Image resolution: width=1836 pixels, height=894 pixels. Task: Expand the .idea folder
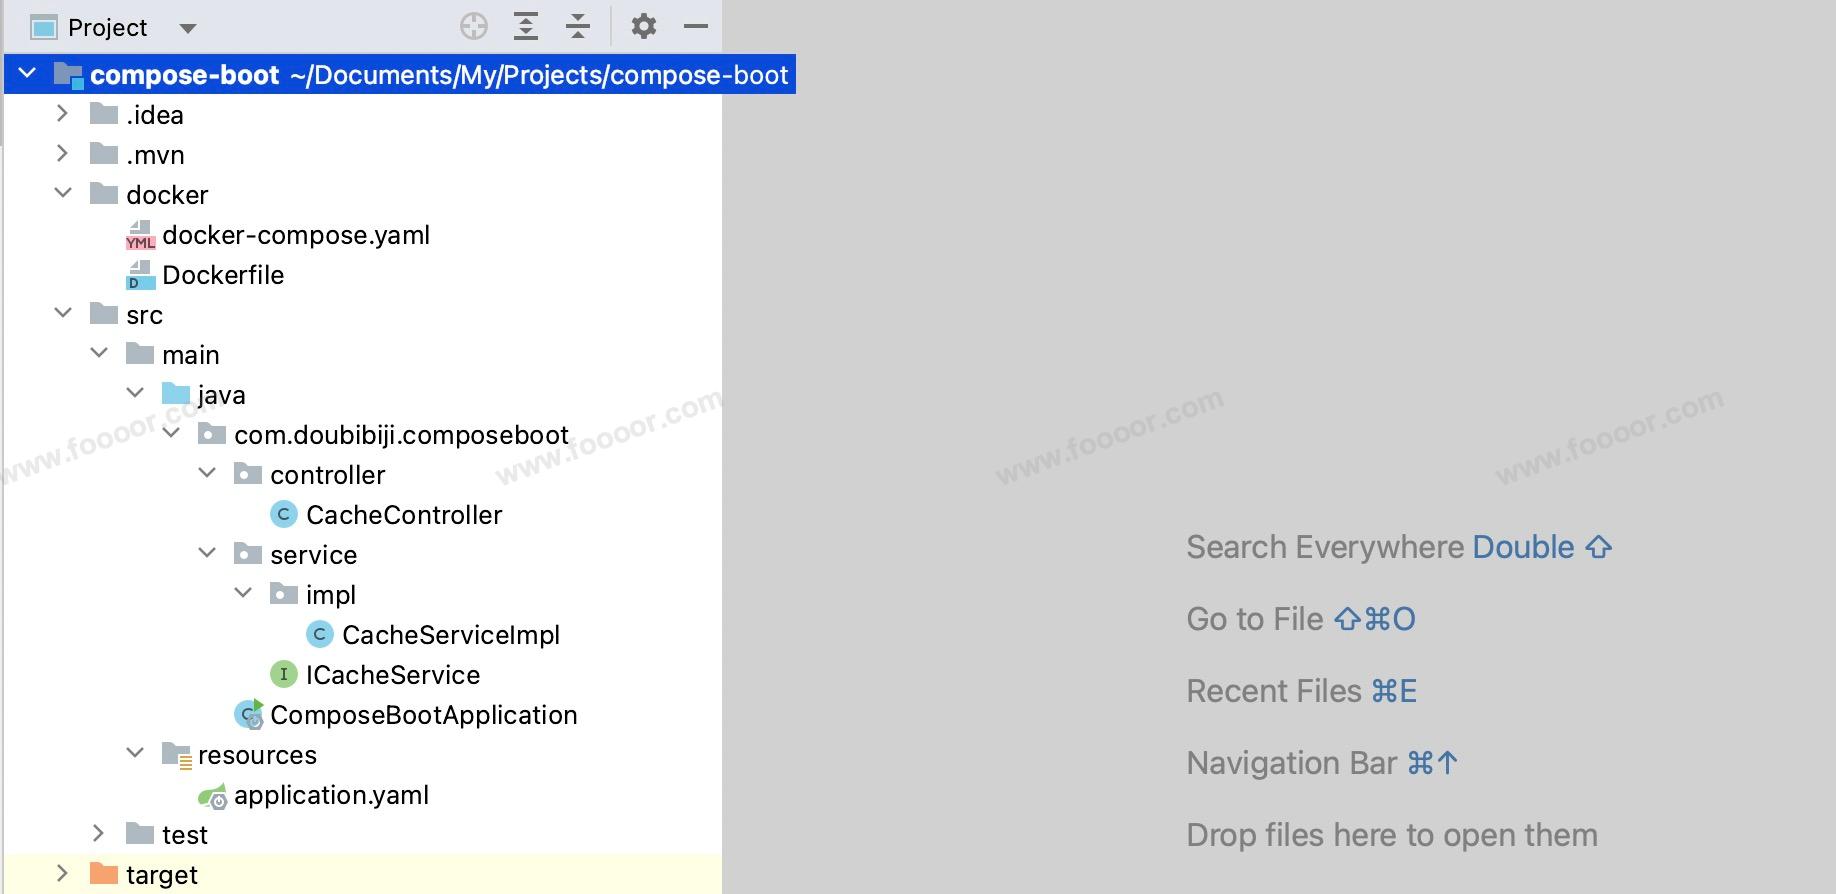click(x=62, y=114)
